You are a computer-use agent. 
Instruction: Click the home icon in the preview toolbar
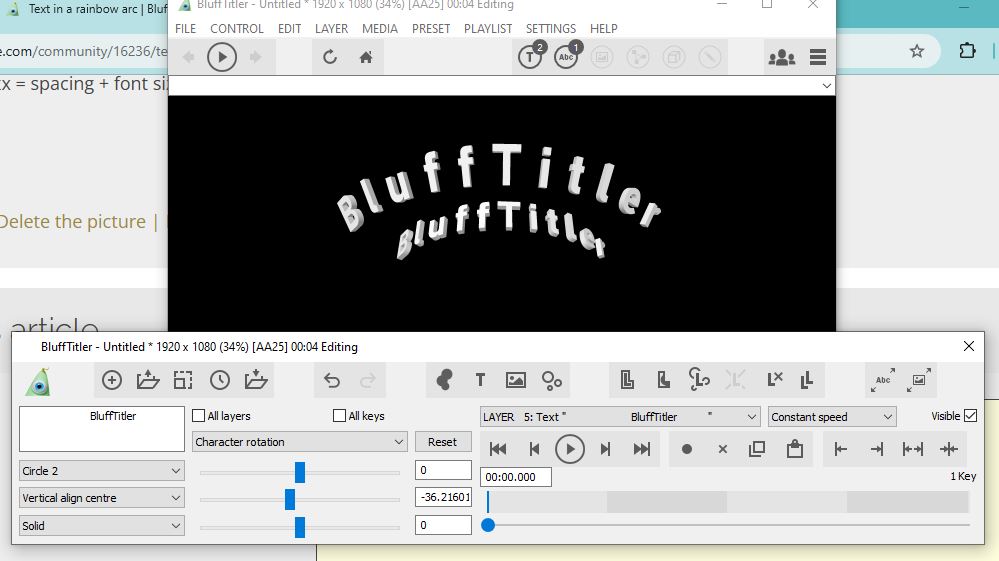pos(366,57)
